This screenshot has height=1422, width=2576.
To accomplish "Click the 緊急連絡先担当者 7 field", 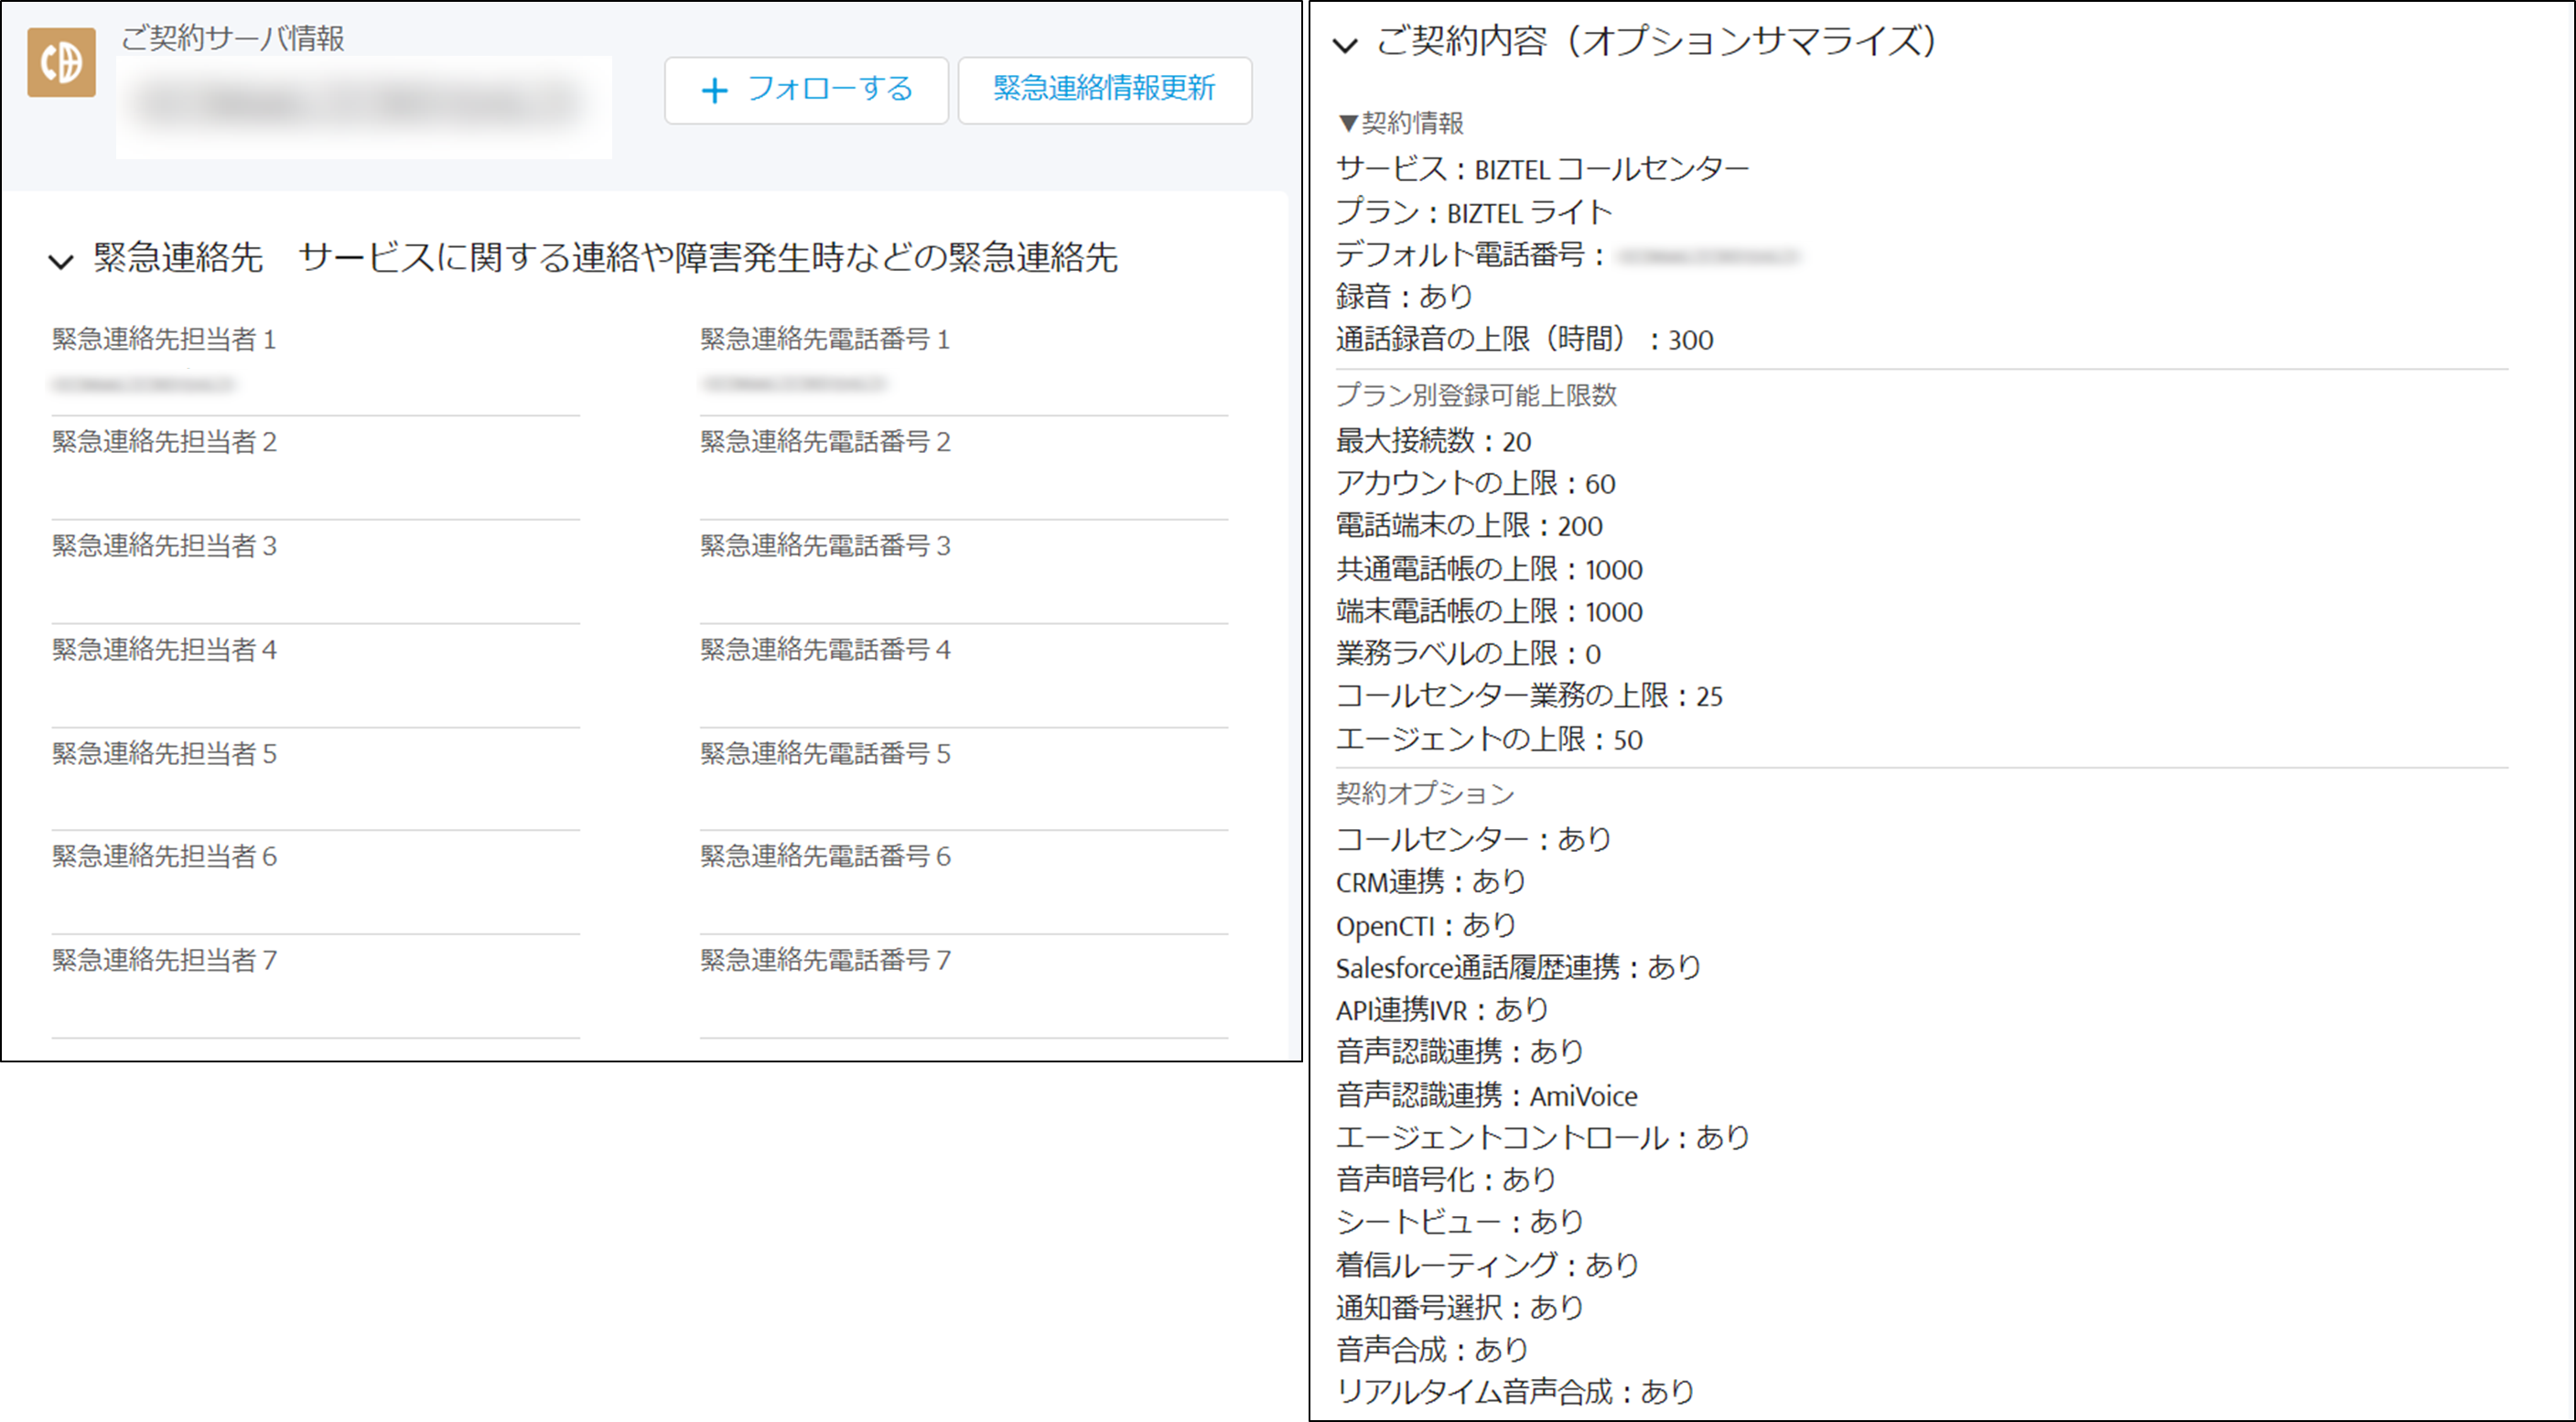I will click(x=316, y=989).
